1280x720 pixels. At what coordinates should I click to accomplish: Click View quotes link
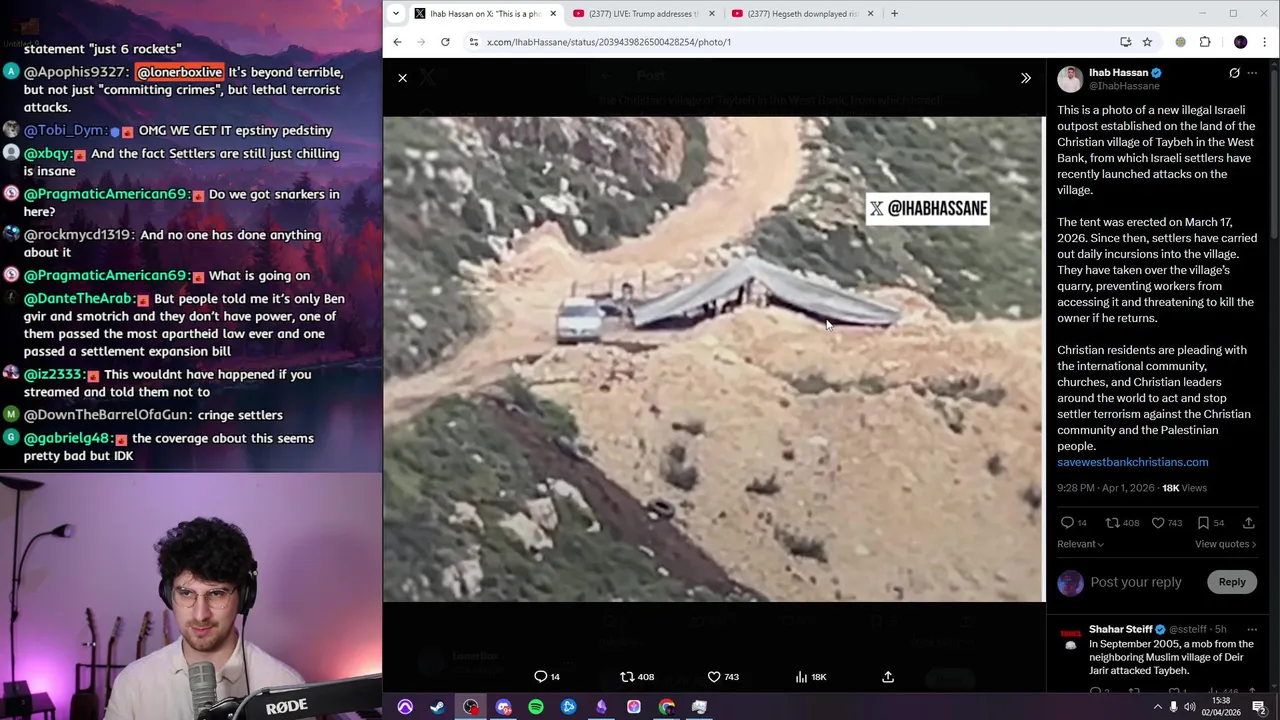(x=1225, y=544)
